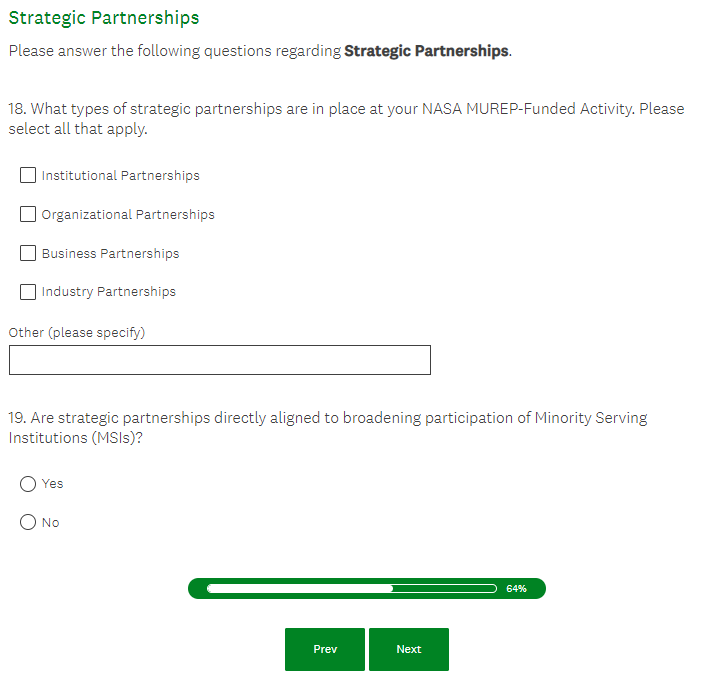This screenshot has width=718, height=684.
Task: Focus the Other (please specify) text box
Action: pyautogui.click(x=220, y=360)
